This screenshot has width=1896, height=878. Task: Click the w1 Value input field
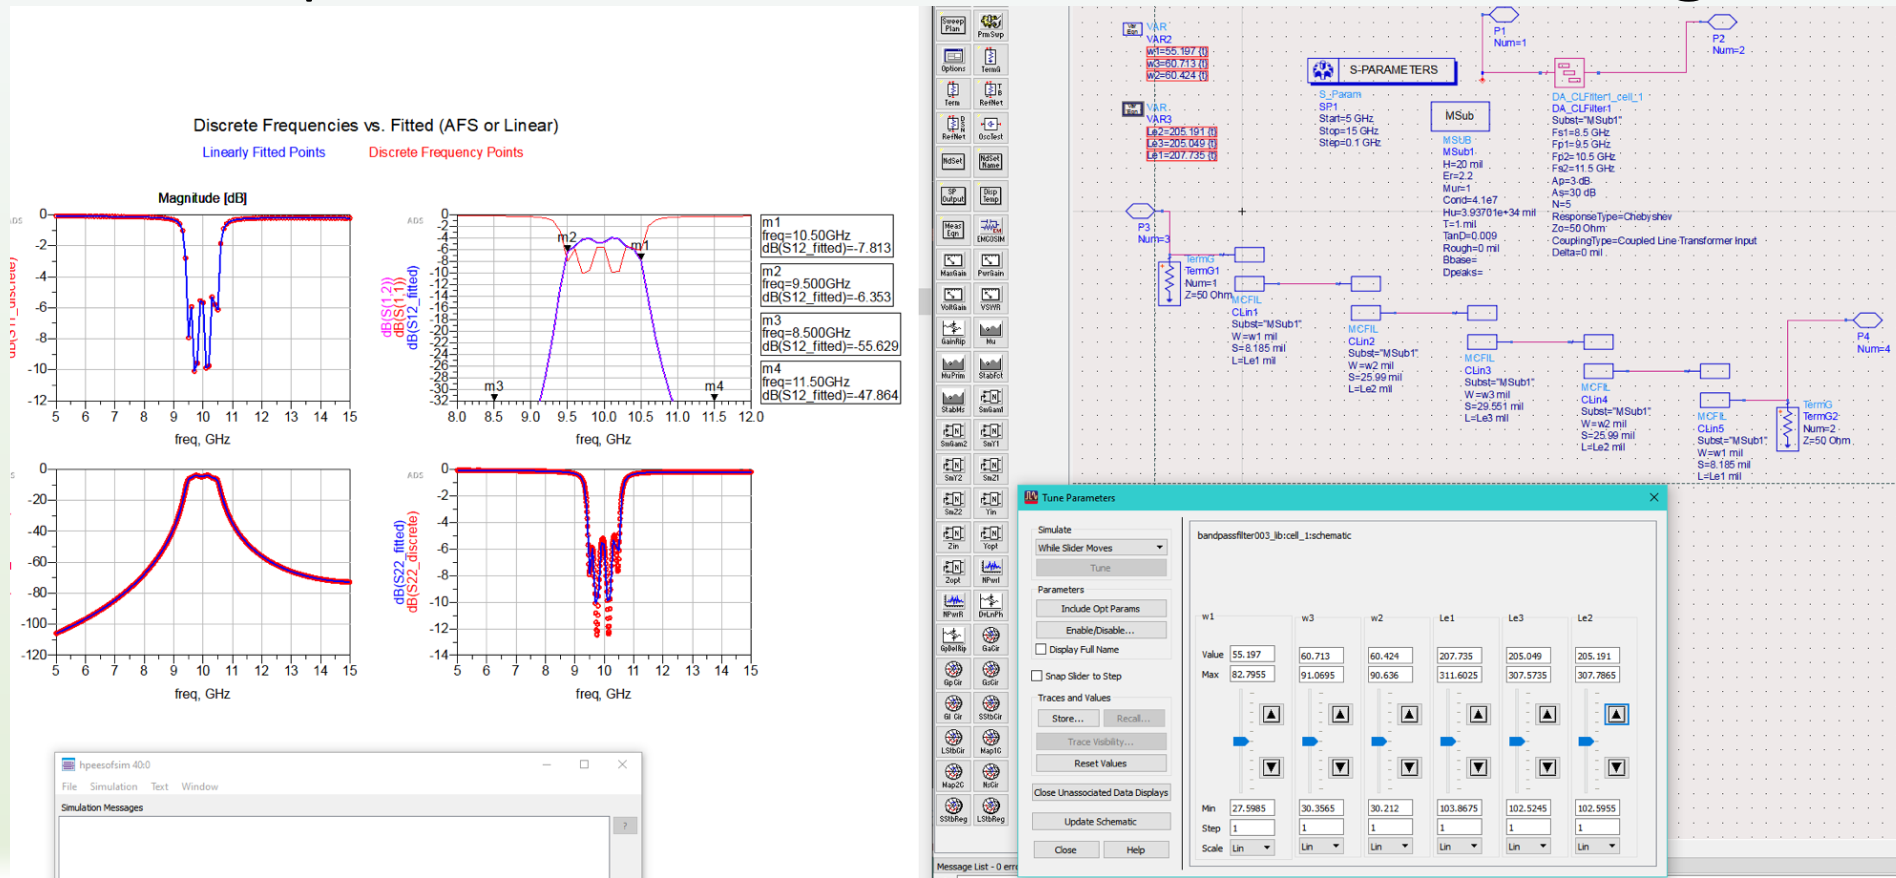1252,655
